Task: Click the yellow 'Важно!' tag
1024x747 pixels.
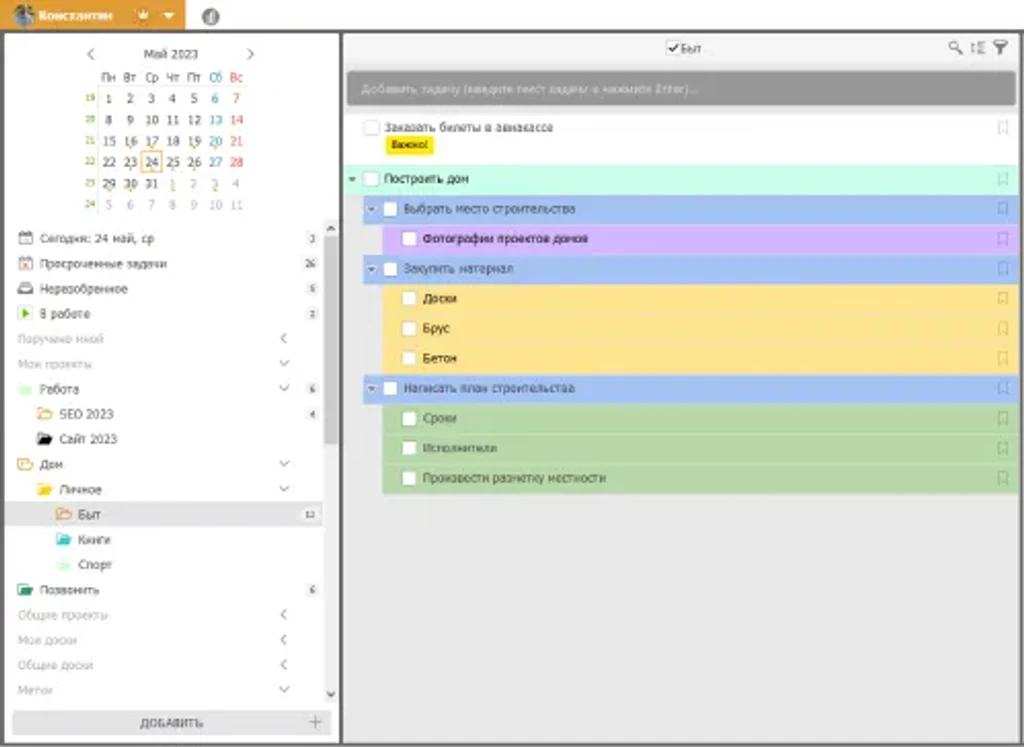Action: [409, 145]
